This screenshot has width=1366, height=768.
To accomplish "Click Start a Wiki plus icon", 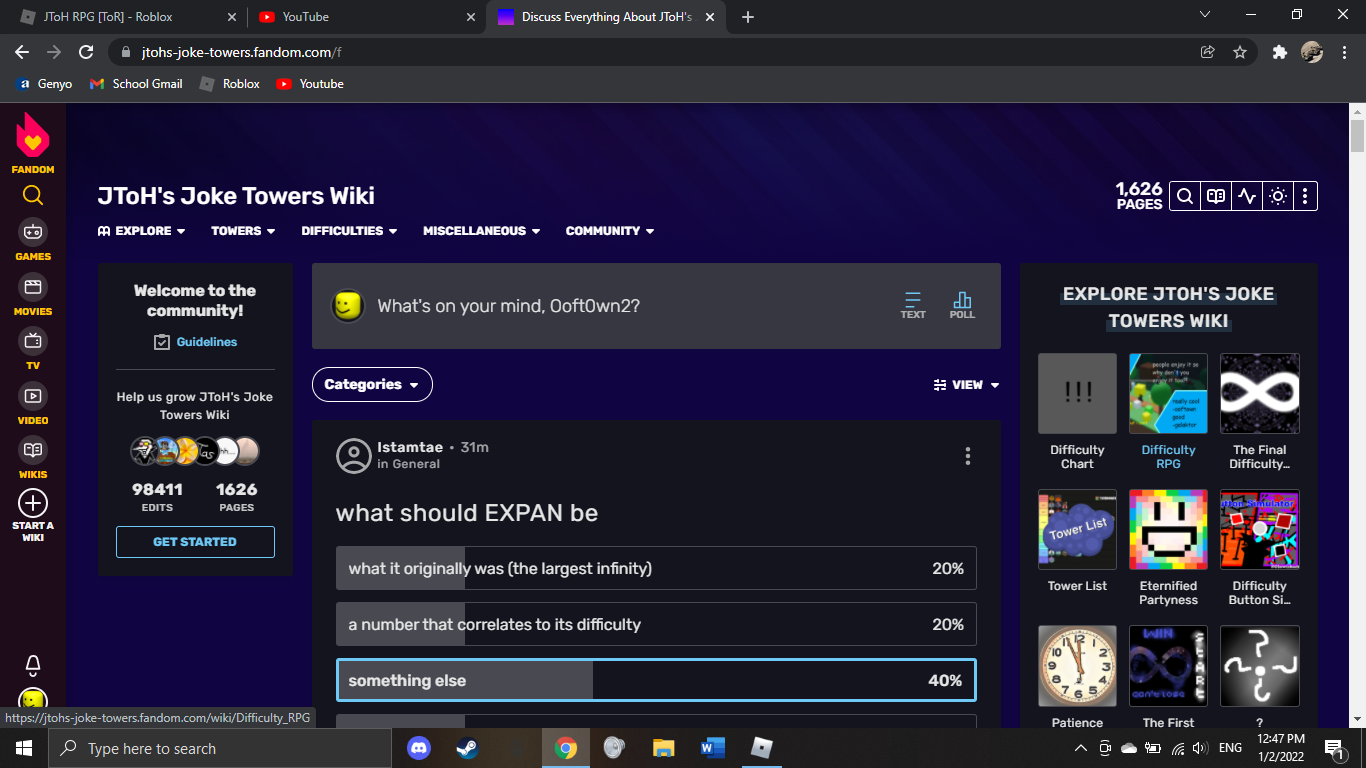I will click(33, 503).
